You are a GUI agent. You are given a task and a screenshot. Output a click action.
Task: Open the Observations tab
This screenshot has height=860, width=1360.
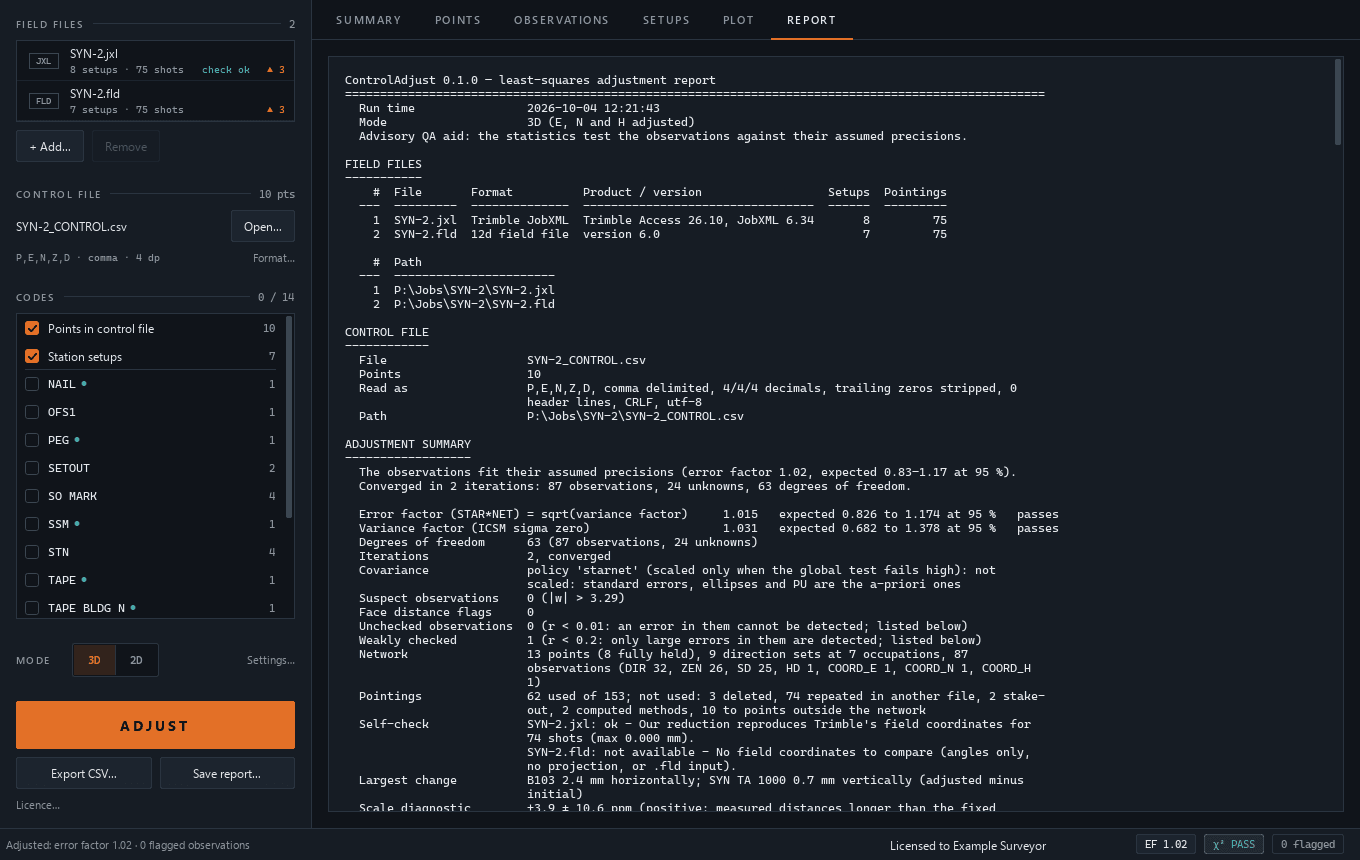tap(561, 20)
